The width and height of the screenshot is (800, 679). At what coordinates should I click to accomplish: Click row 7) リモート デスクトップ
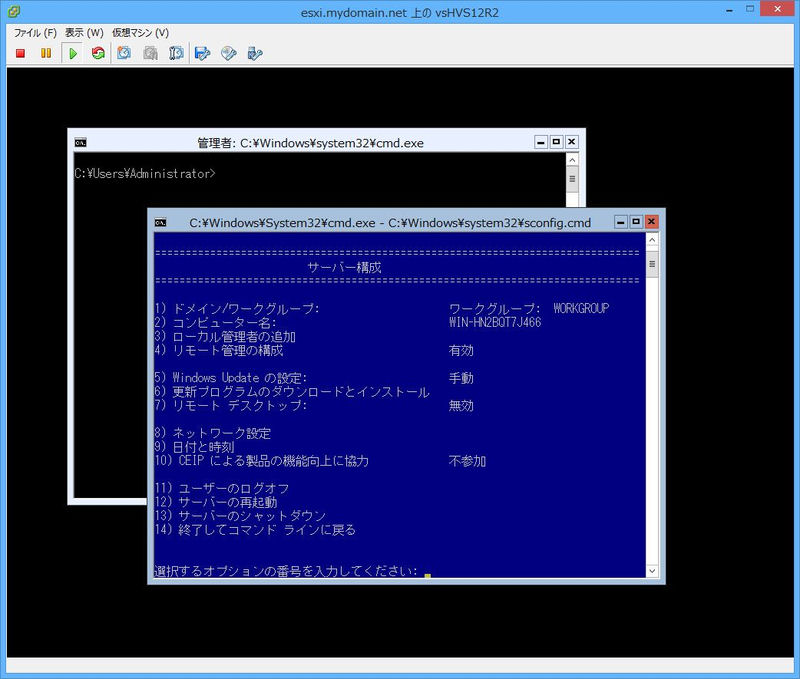point(231,406)
